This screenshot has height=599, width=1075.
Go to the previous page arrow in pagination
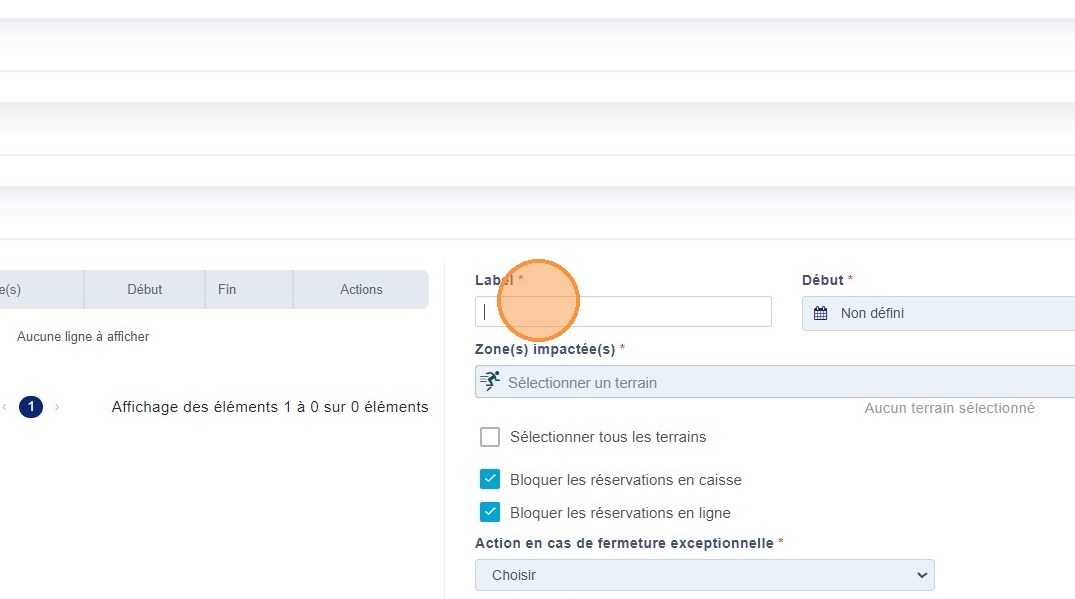[5, 407]
